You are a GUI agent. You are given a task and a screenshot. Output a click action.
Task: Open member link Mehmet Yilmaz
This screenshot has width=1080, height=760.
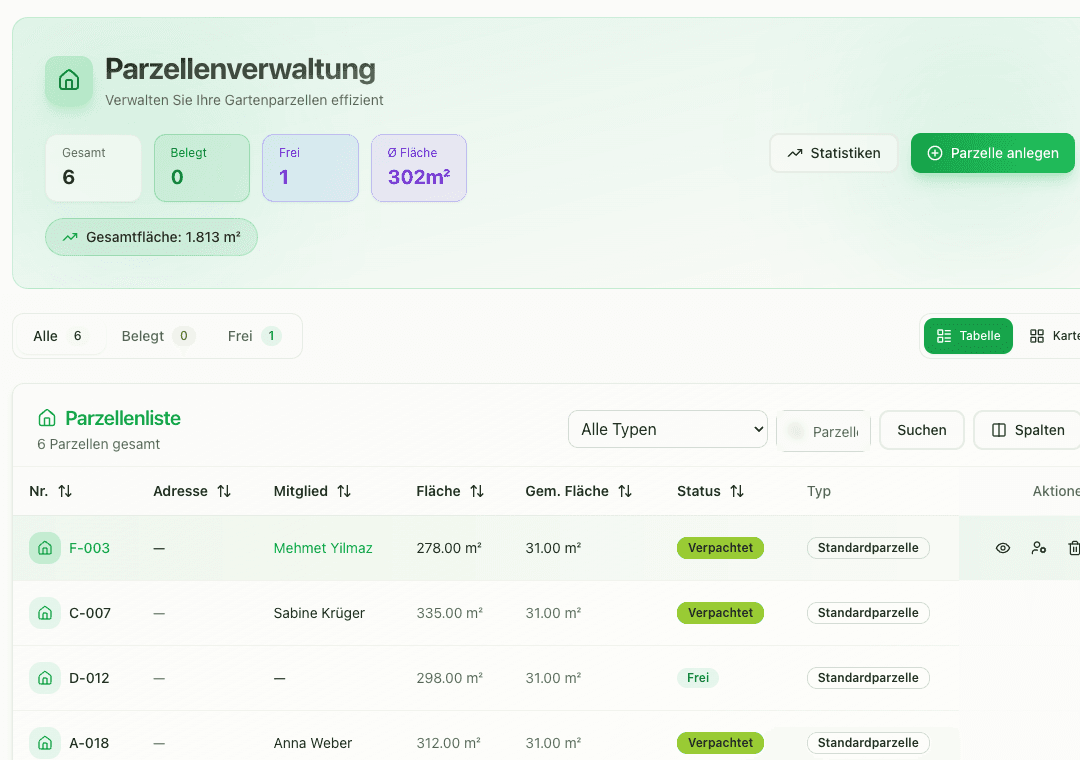323,548
